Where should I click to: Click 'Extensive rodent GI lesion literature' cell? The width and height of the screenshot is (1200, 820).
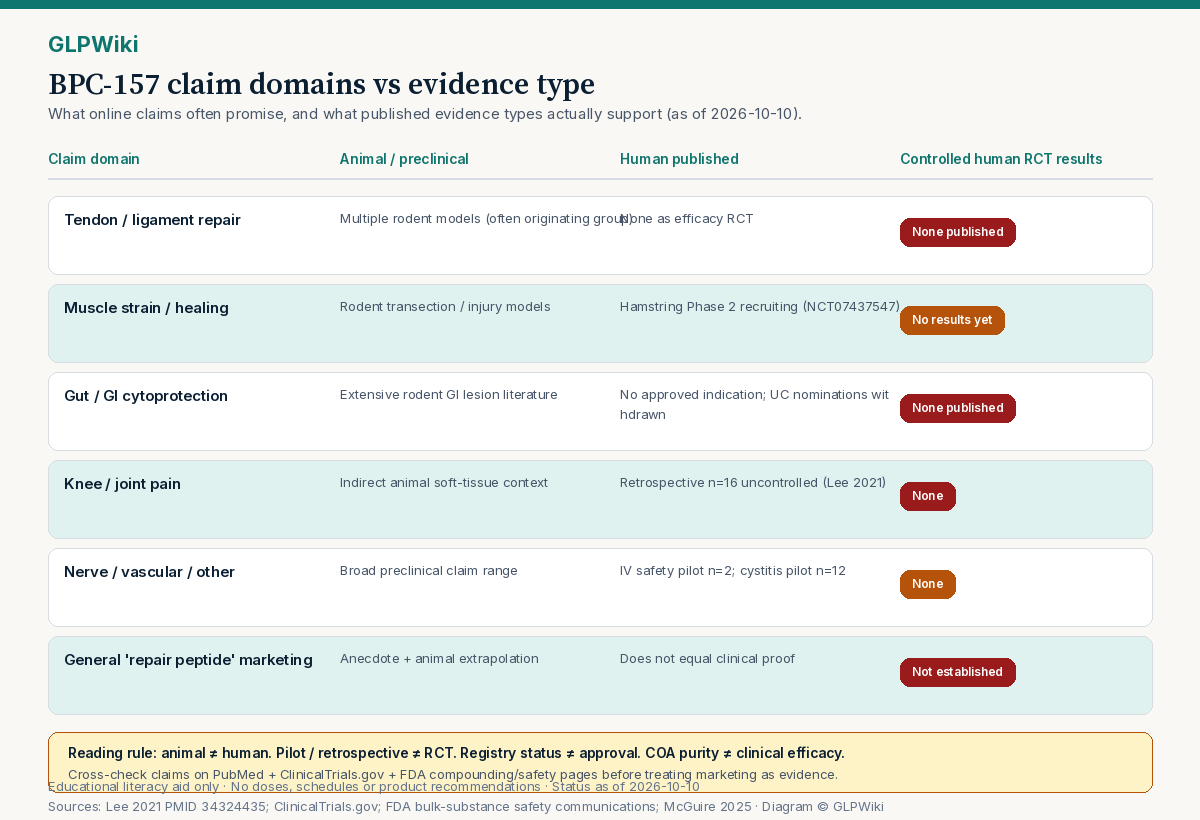[x=449, y=395]
